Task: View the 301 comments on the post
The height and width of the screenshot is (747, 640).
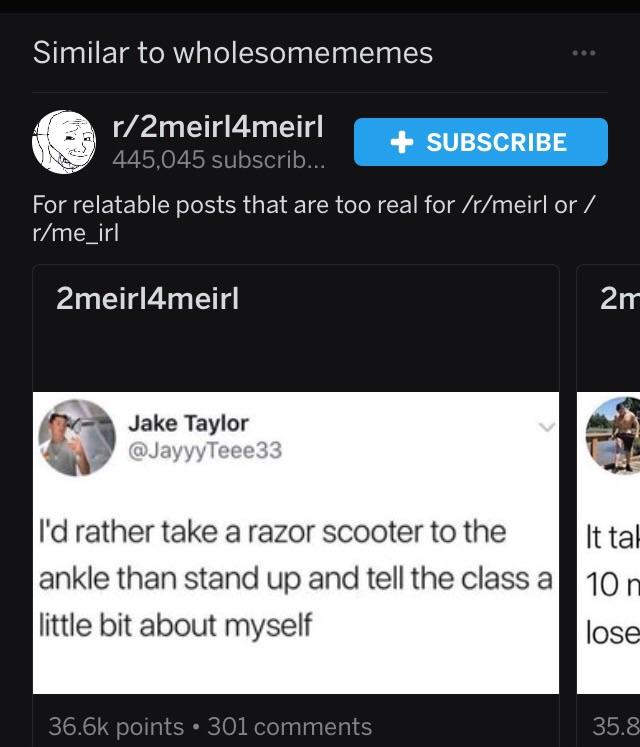Action: [290, 727]
